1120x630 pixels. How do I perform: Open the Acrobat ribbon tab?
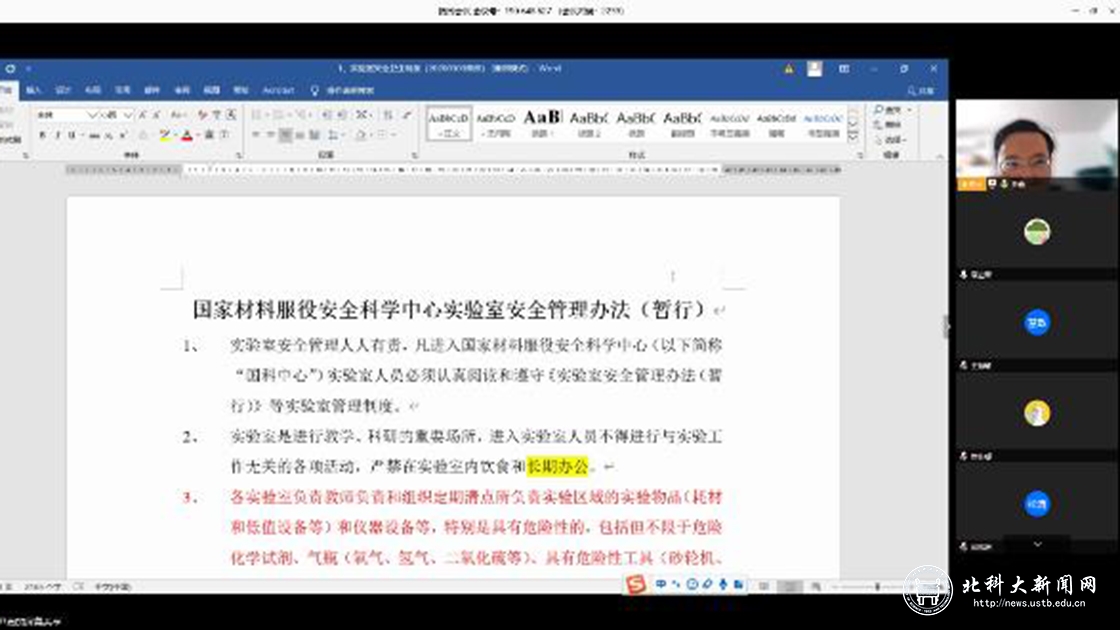[x=278, y=91]
